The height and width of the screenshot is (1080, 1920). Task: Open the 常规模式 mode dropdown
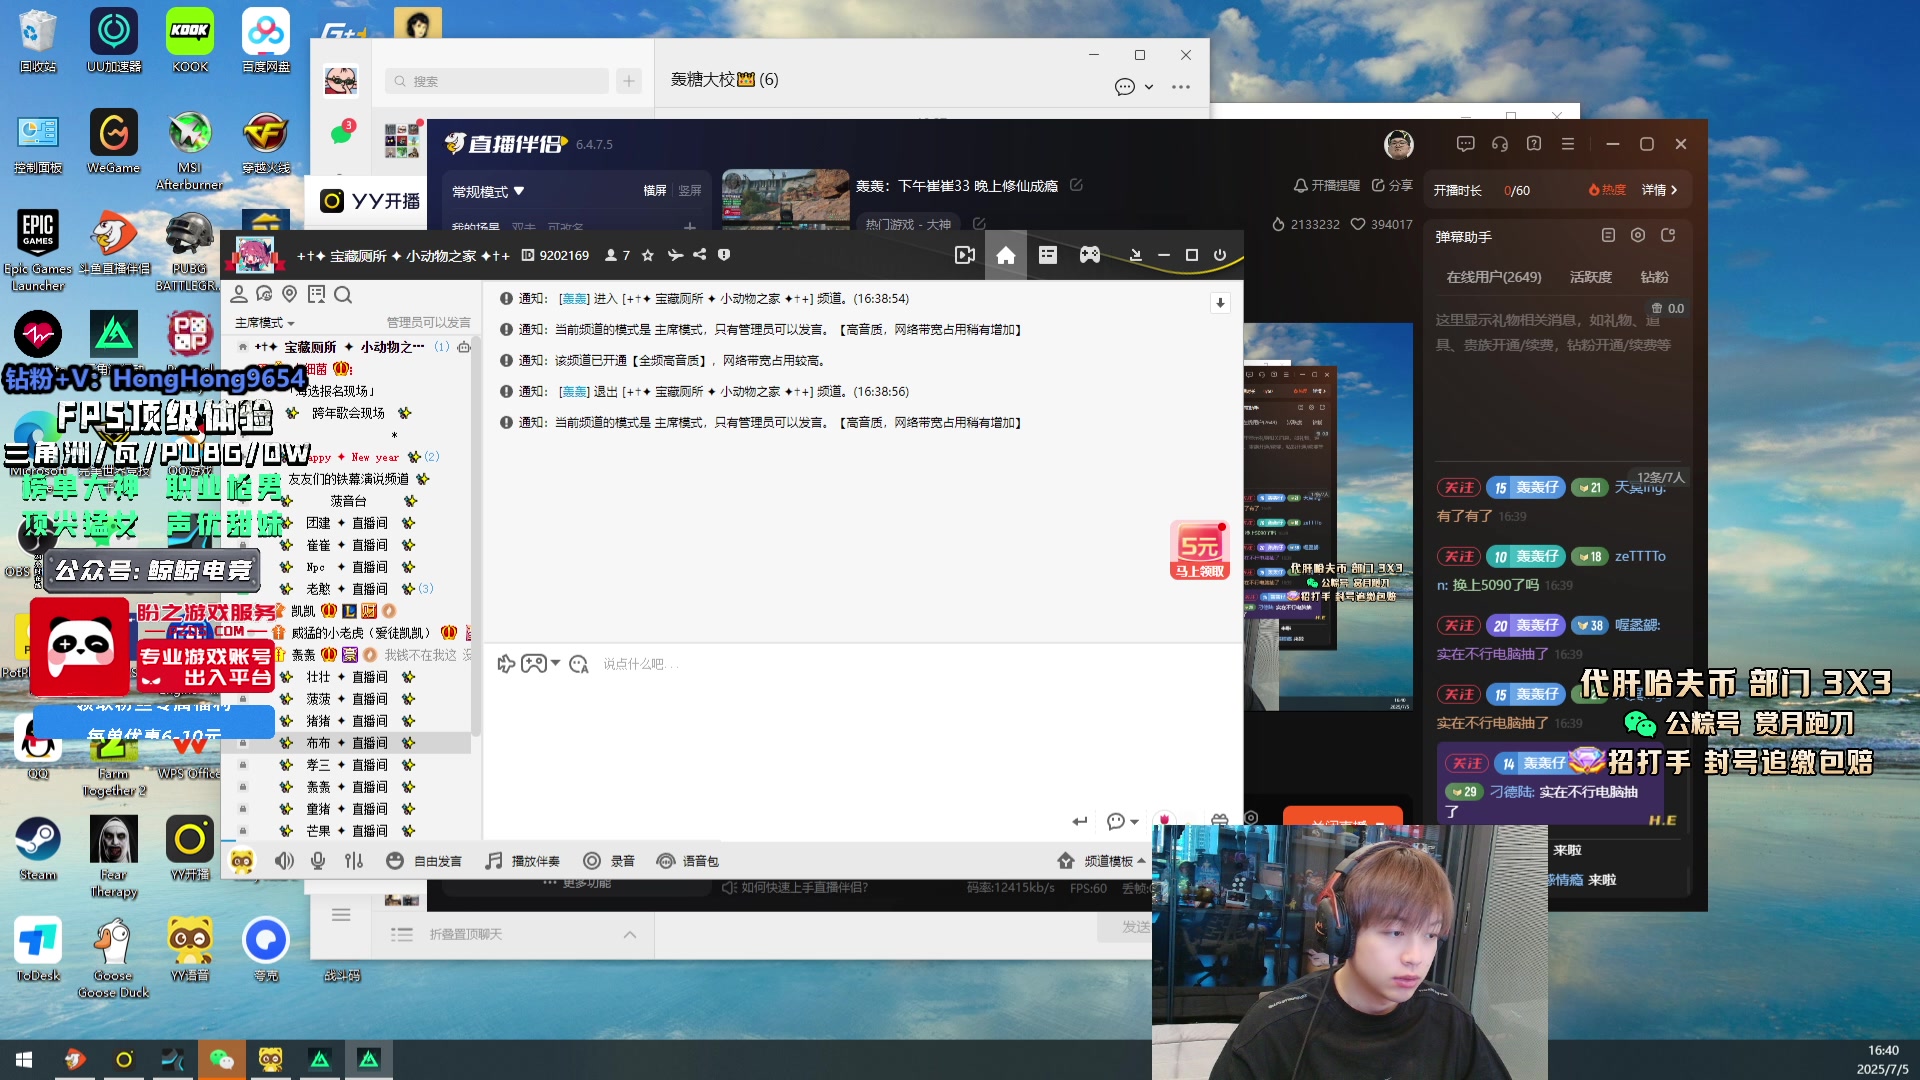(488, 191)
